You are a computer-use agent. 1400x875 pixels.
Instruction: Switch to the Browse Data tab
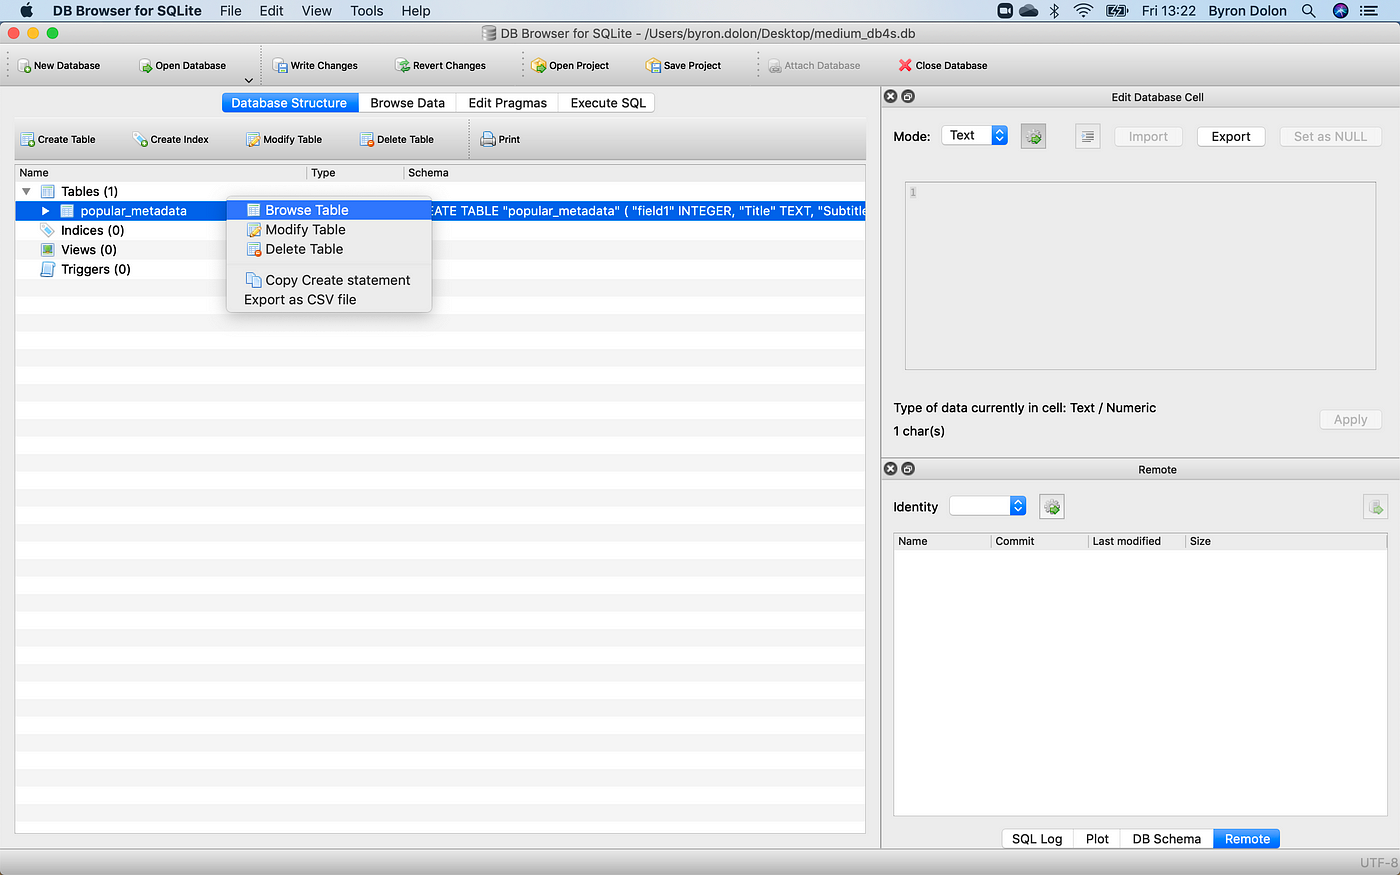pos(407,103)
